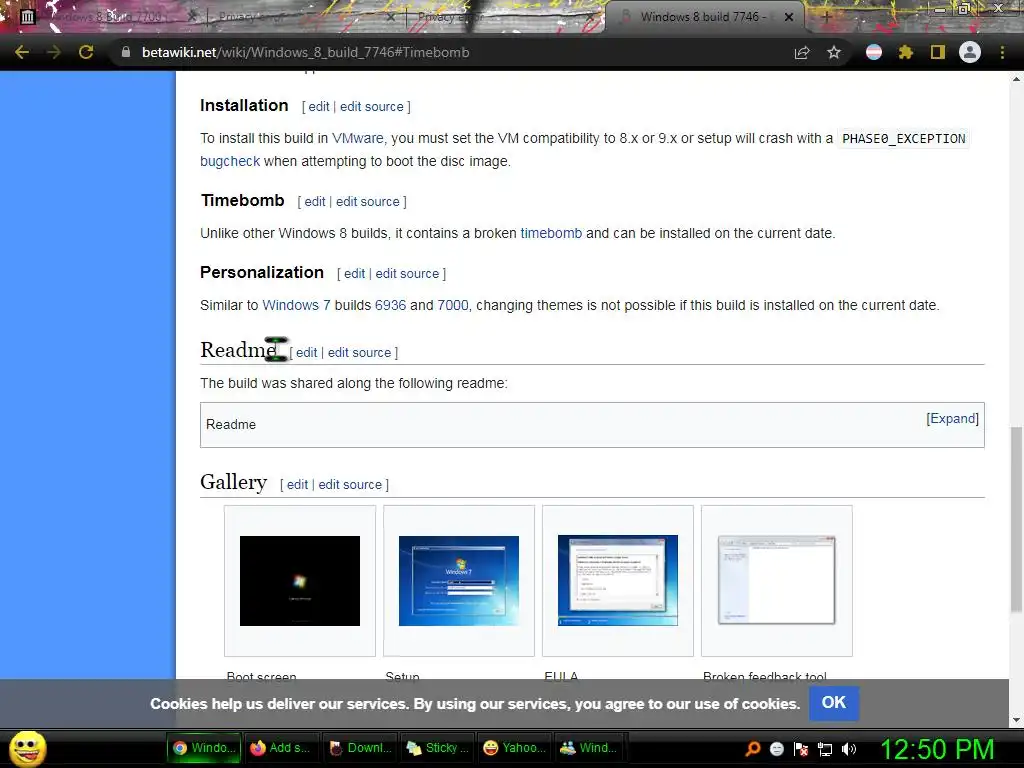
Task: Open the timebomb link
Action: point(551,233)
